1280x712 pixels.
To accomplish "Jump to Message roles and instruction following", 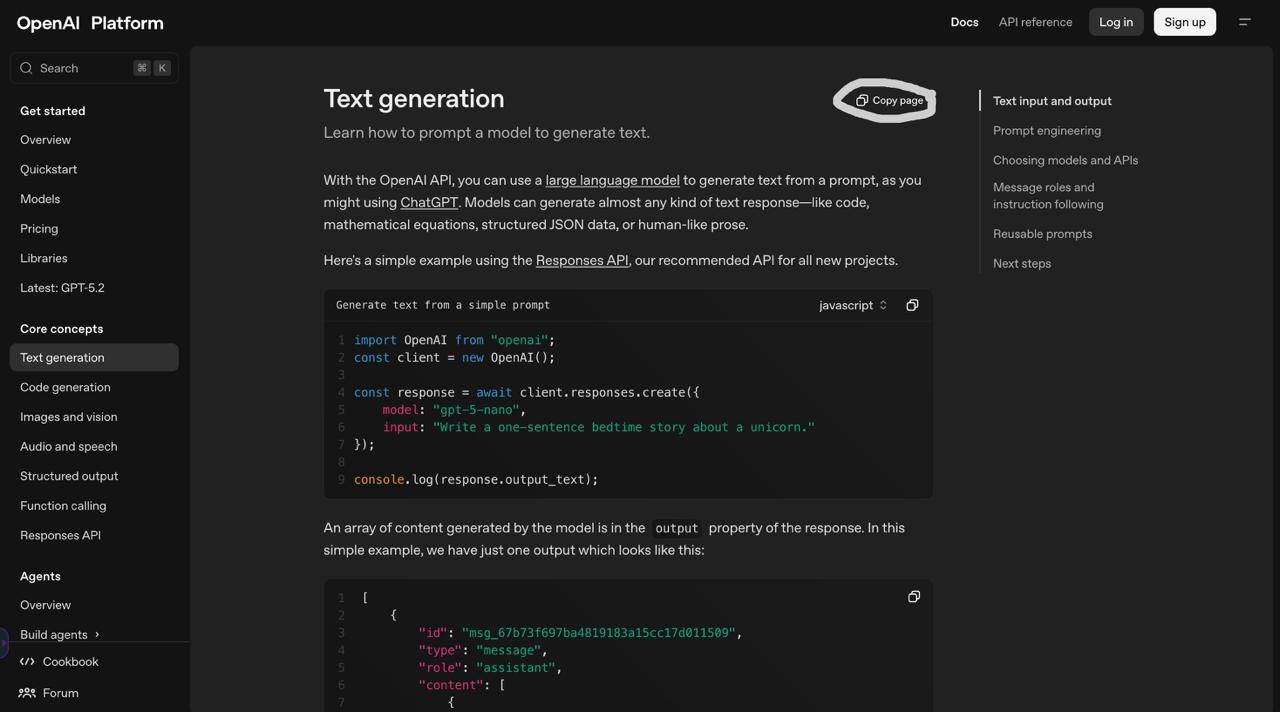I will pyautogui.click(x=1048, y=195).
